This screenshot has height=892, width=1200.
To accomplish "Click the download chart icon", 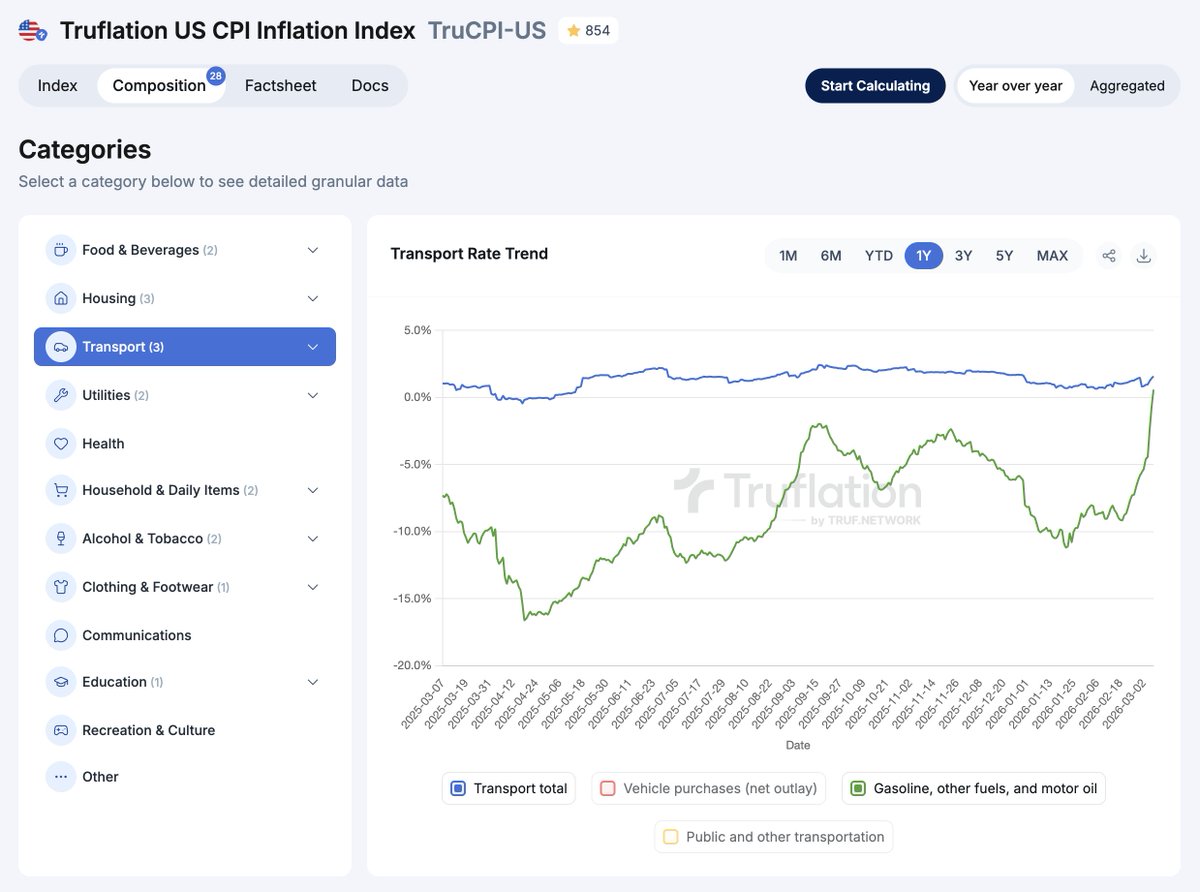I will tap(1144, 255).
